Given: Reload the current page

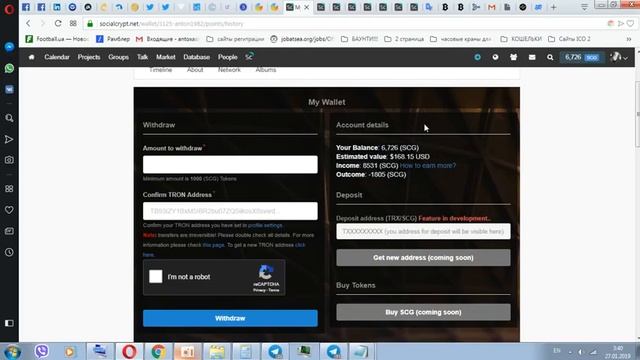Looking at the screenshot, I should coord(58,24).
